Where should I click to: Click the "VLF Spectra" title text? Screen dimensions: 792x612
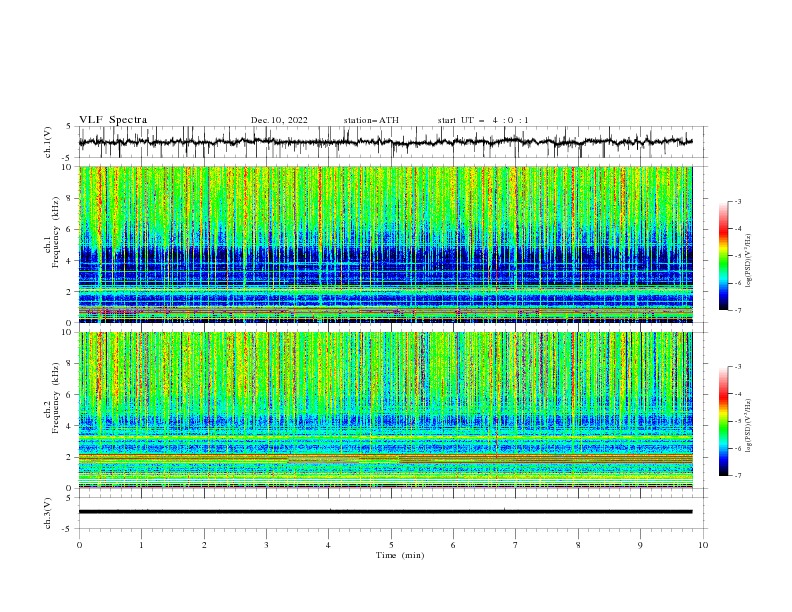tap(113, 120)
